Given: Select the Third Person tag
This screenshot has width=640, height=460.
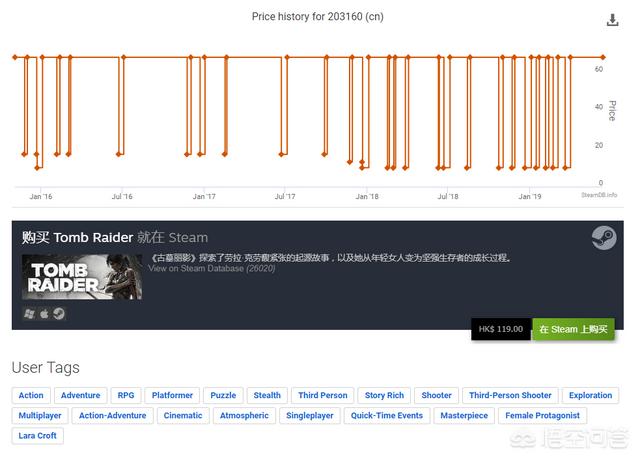Looking at the screenshot, I should coord(323,396).
